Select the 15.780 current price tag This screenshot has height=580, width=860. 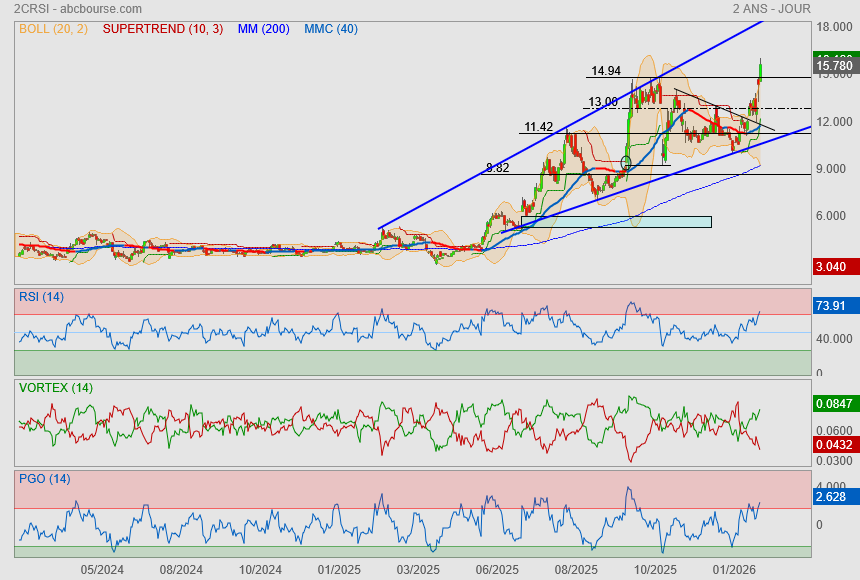(x=834, y=67)
